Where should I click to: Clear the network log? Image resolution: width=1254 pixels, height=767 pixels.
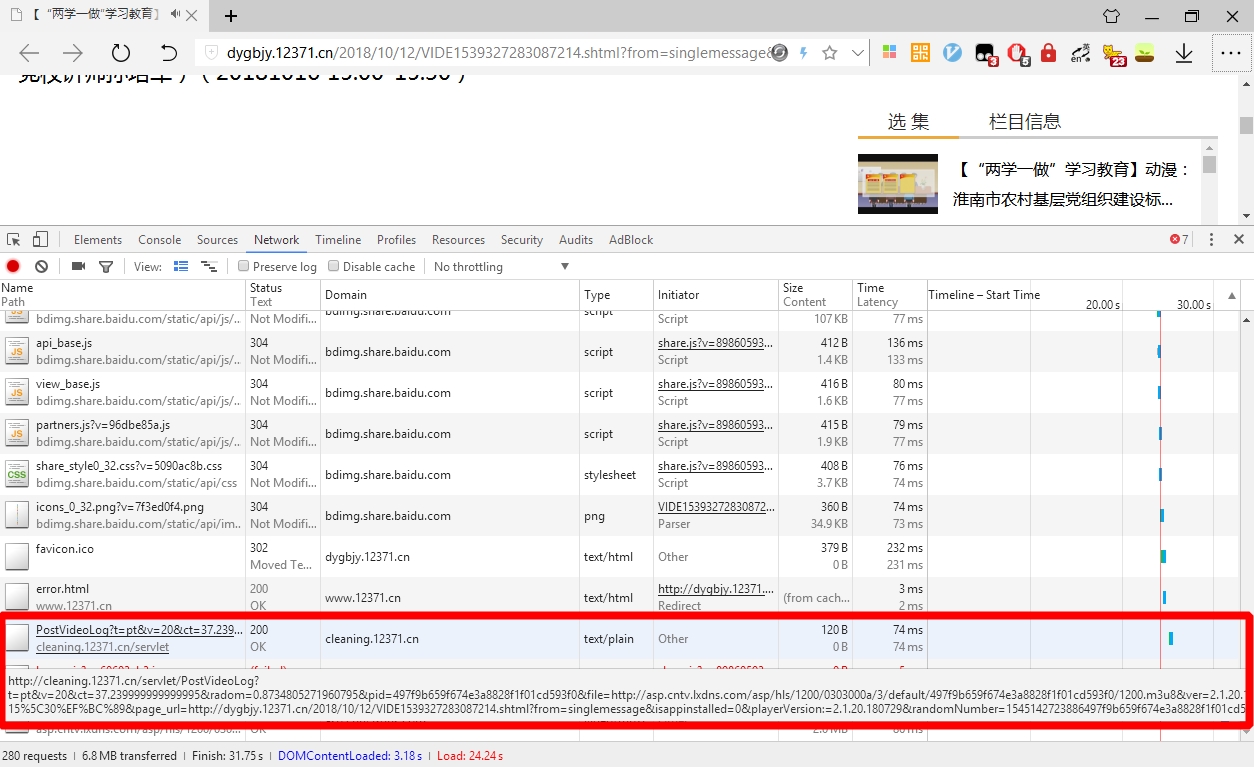pos(41,267)
